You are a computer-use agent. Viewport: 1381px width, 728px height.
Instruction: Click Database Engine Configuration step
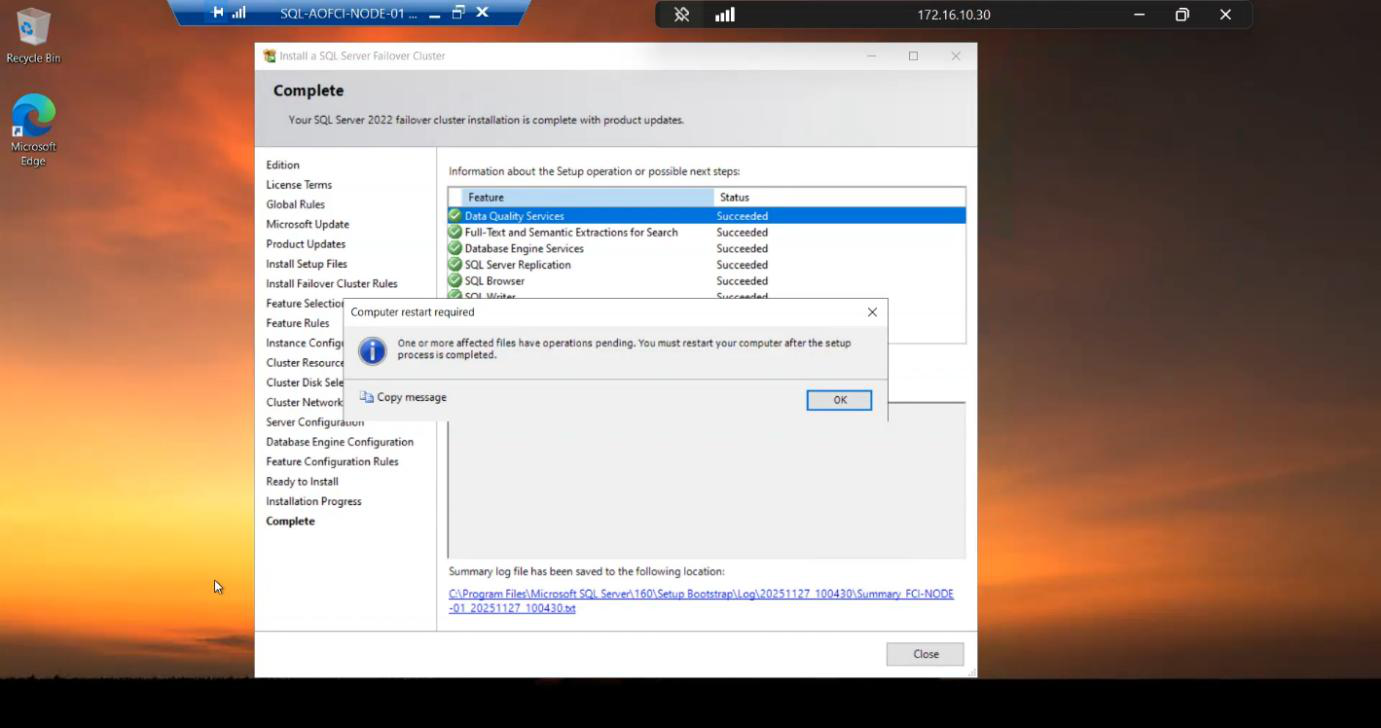click(x=340, y=442)
